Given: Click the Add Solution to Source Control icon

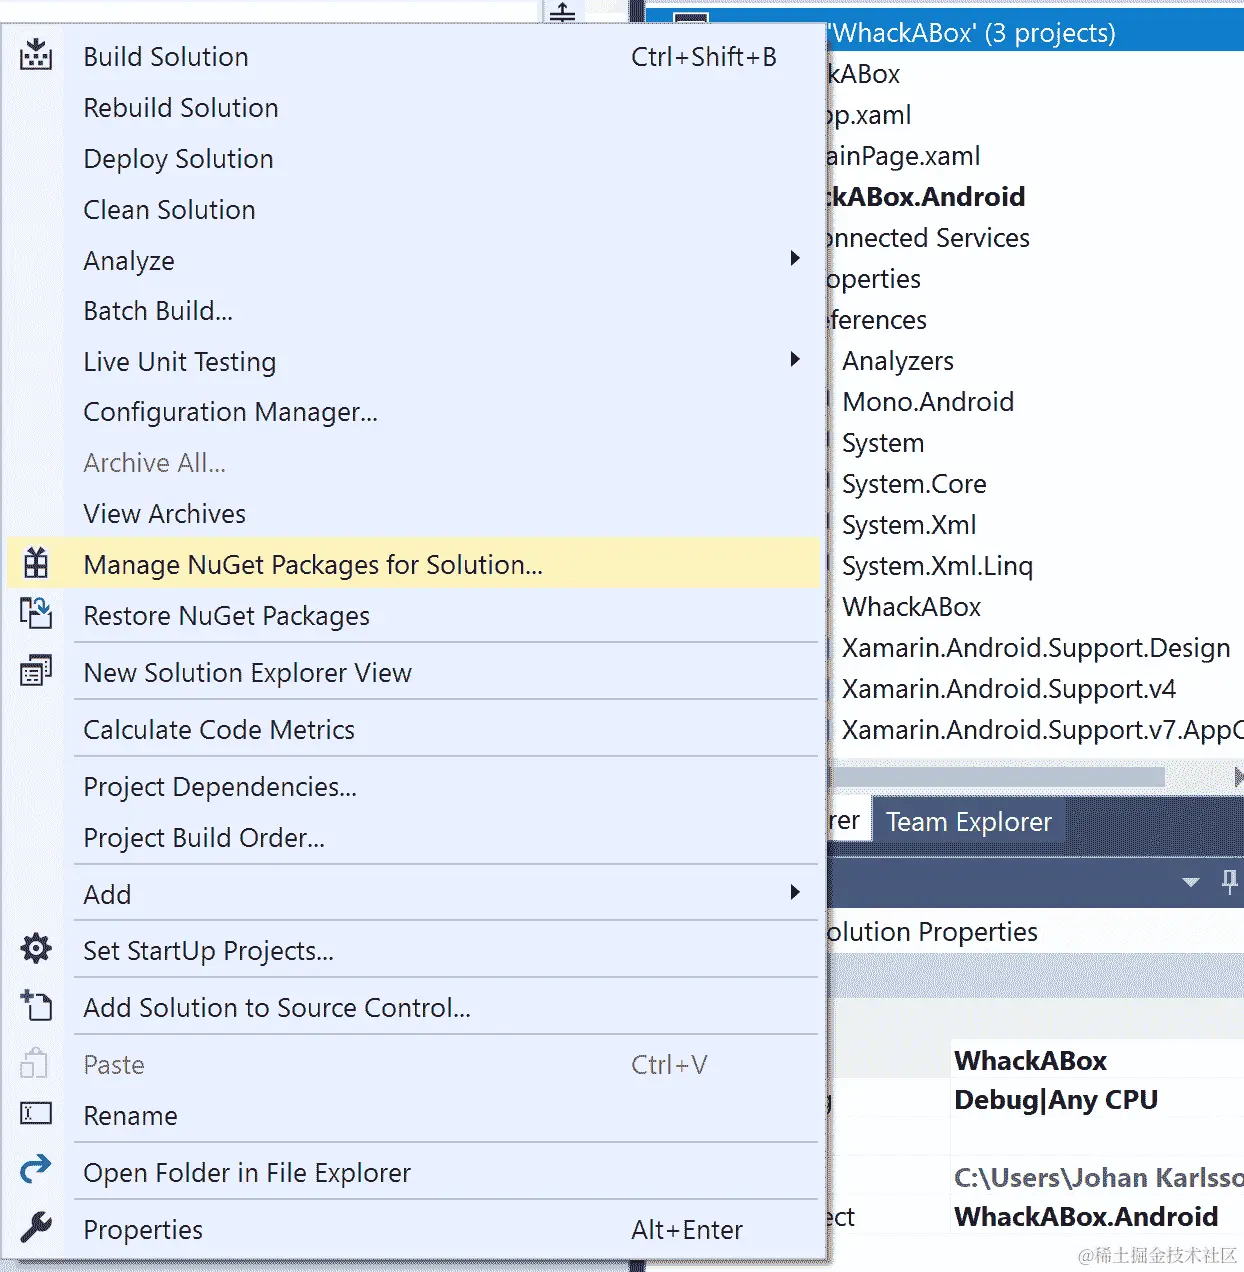Looking at the screenshot, I should click(36, 1005).
